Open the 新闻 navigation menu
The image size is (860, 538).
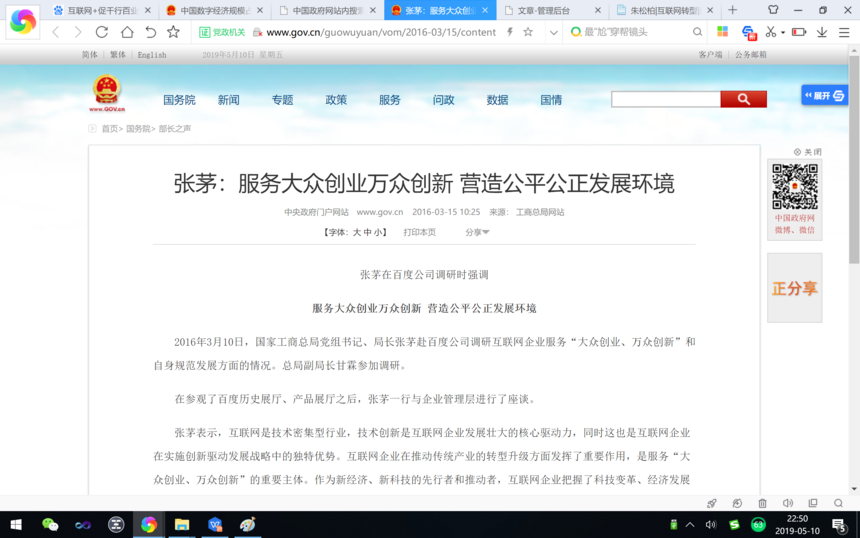228,100
